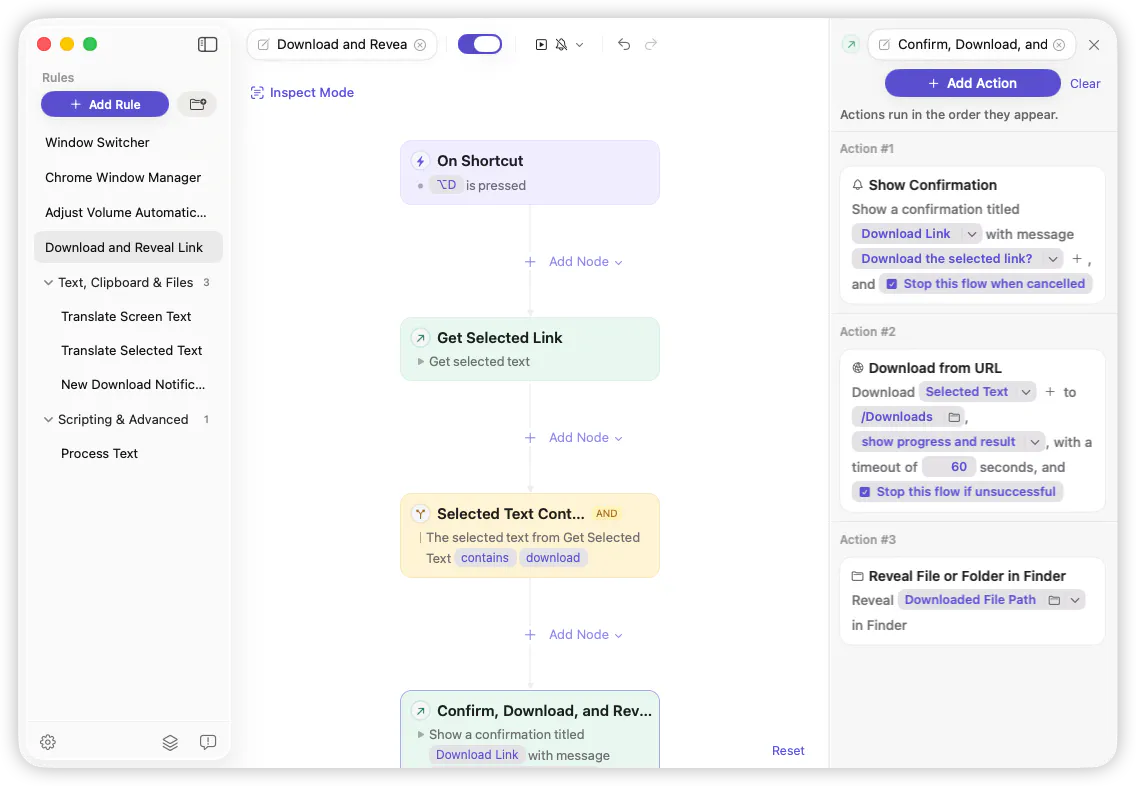Click the plus icon after Selected Text
The width and height of the screenshot is (1136, 786).
coord(1050,392)
